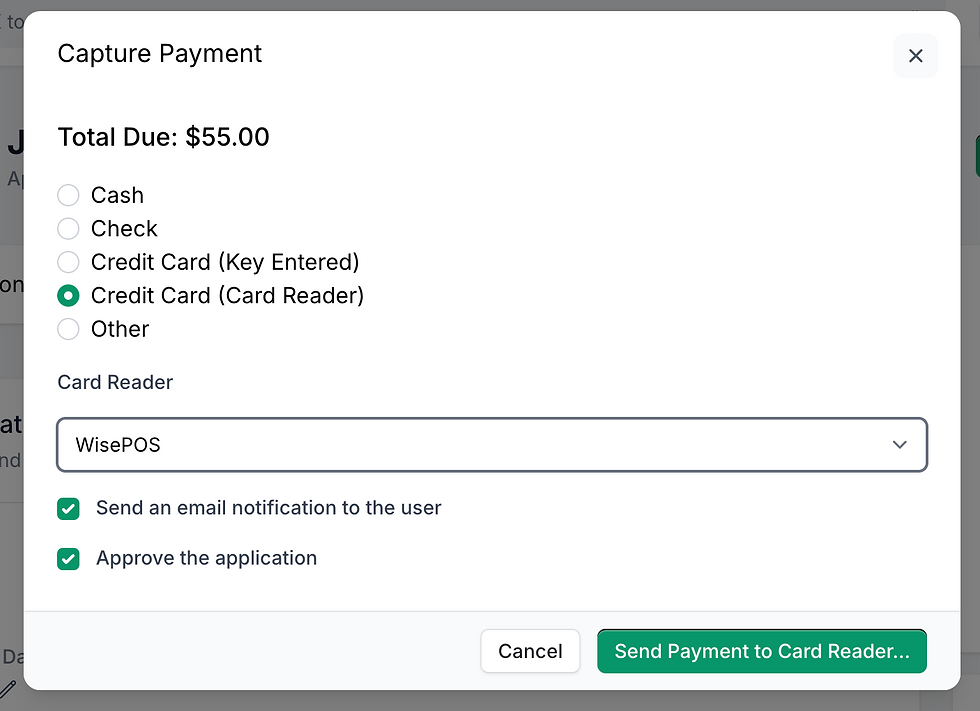The image size is (980, 711).
Task: Pick the Credit Card (Card Reader) radio button
Action: (68, 296)
